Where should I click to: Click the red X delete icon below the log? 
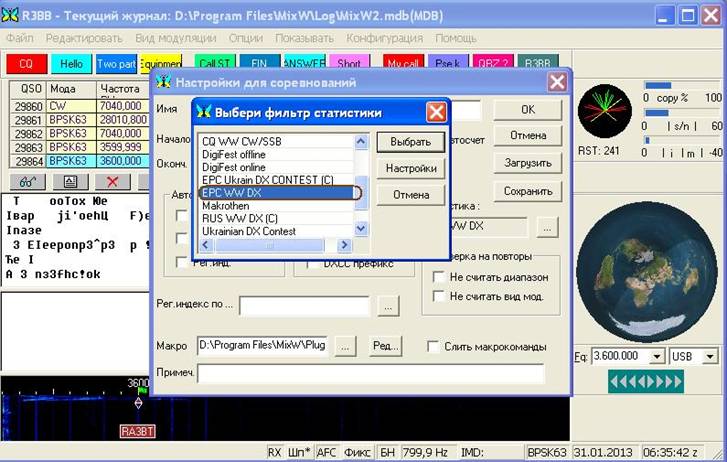point(112,181)
